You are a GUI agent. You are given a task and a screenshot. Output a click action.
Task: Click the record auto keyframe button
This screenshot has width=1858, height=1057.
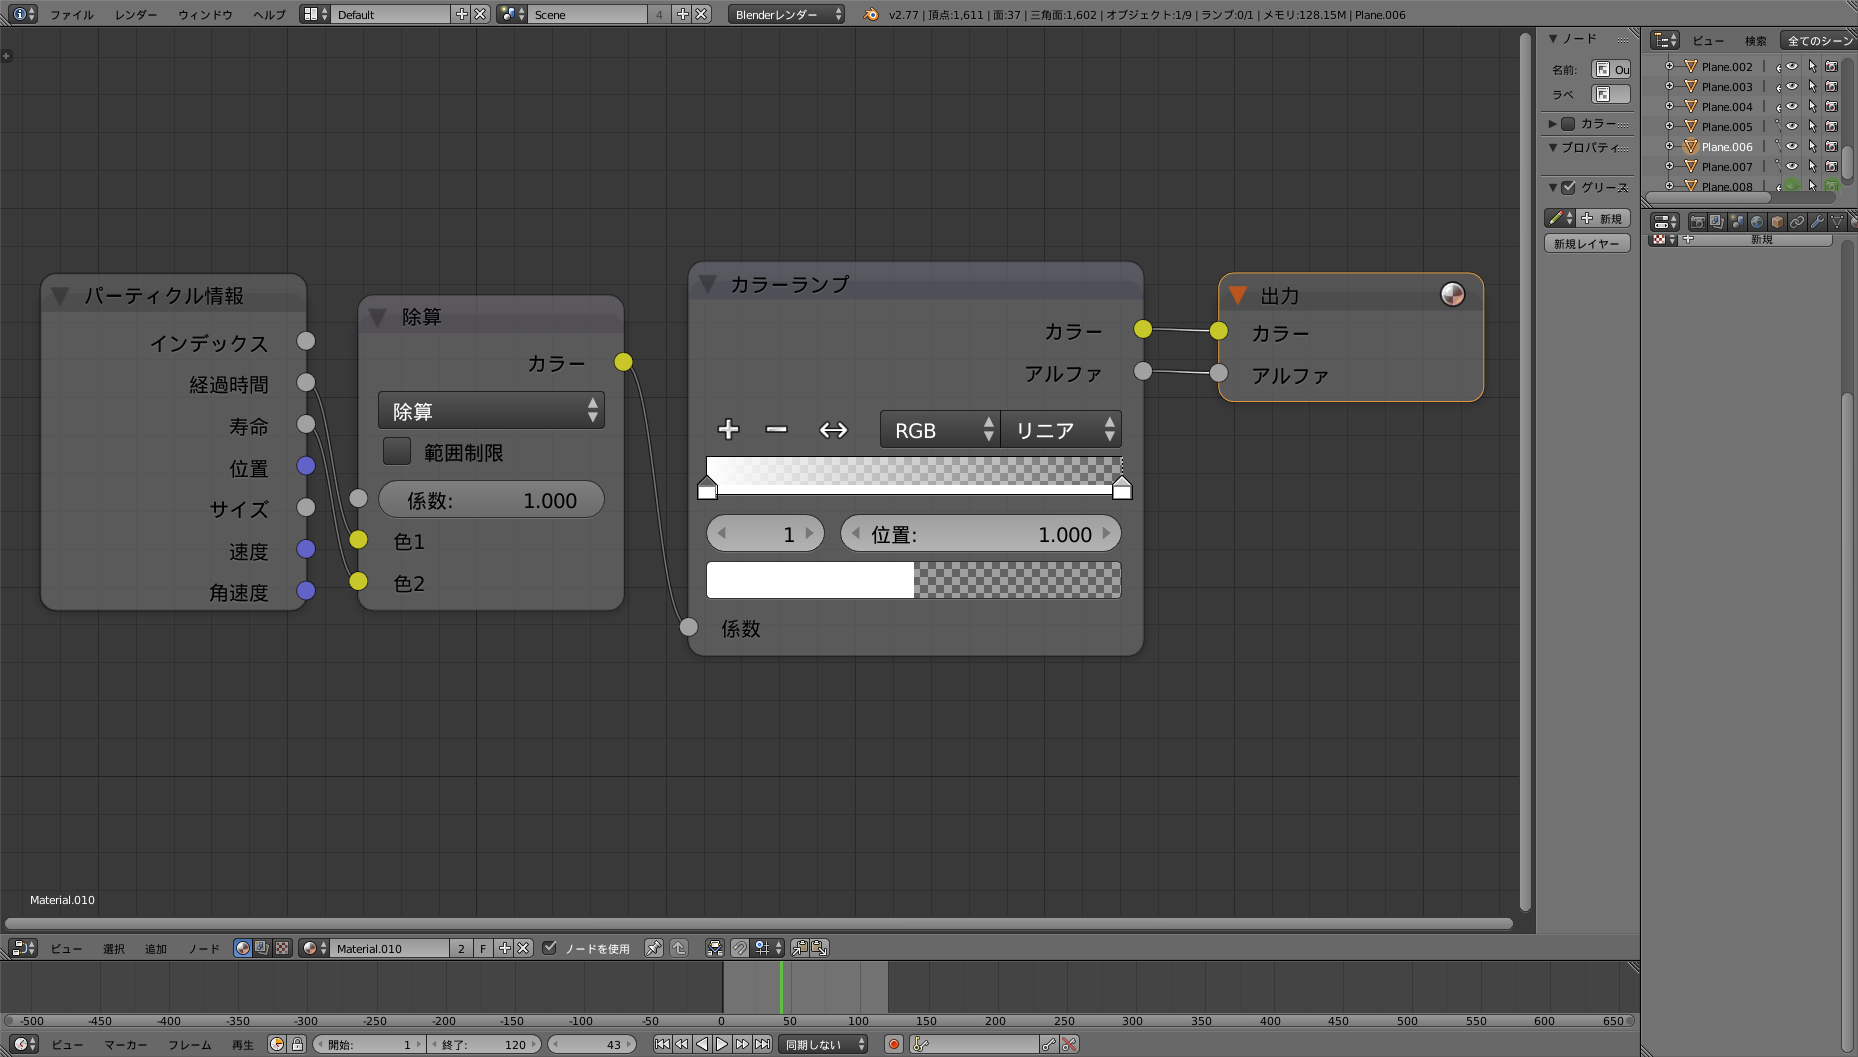tap(894, 1044)
